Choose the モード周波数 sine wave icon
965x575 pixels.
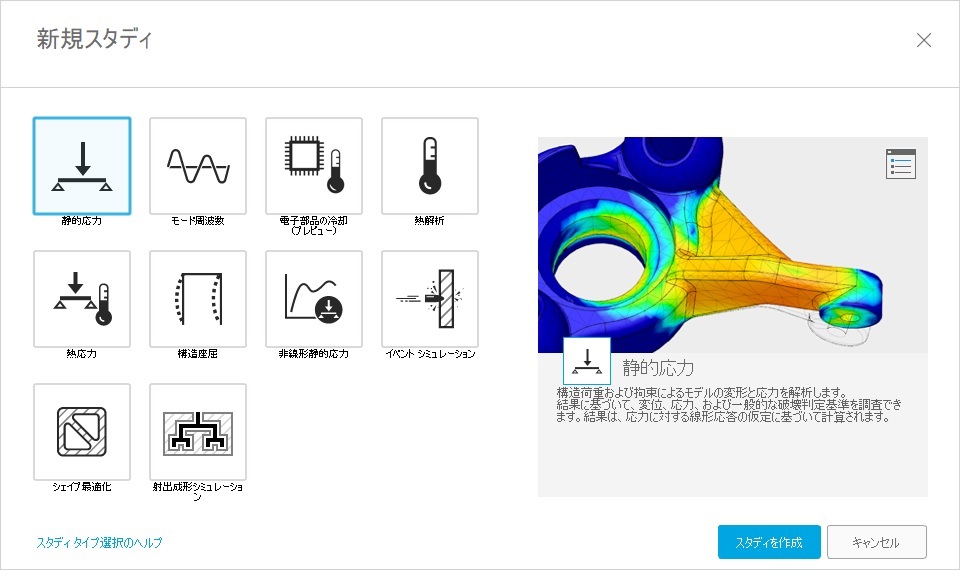pyautogui.click(x=198, y=166)
